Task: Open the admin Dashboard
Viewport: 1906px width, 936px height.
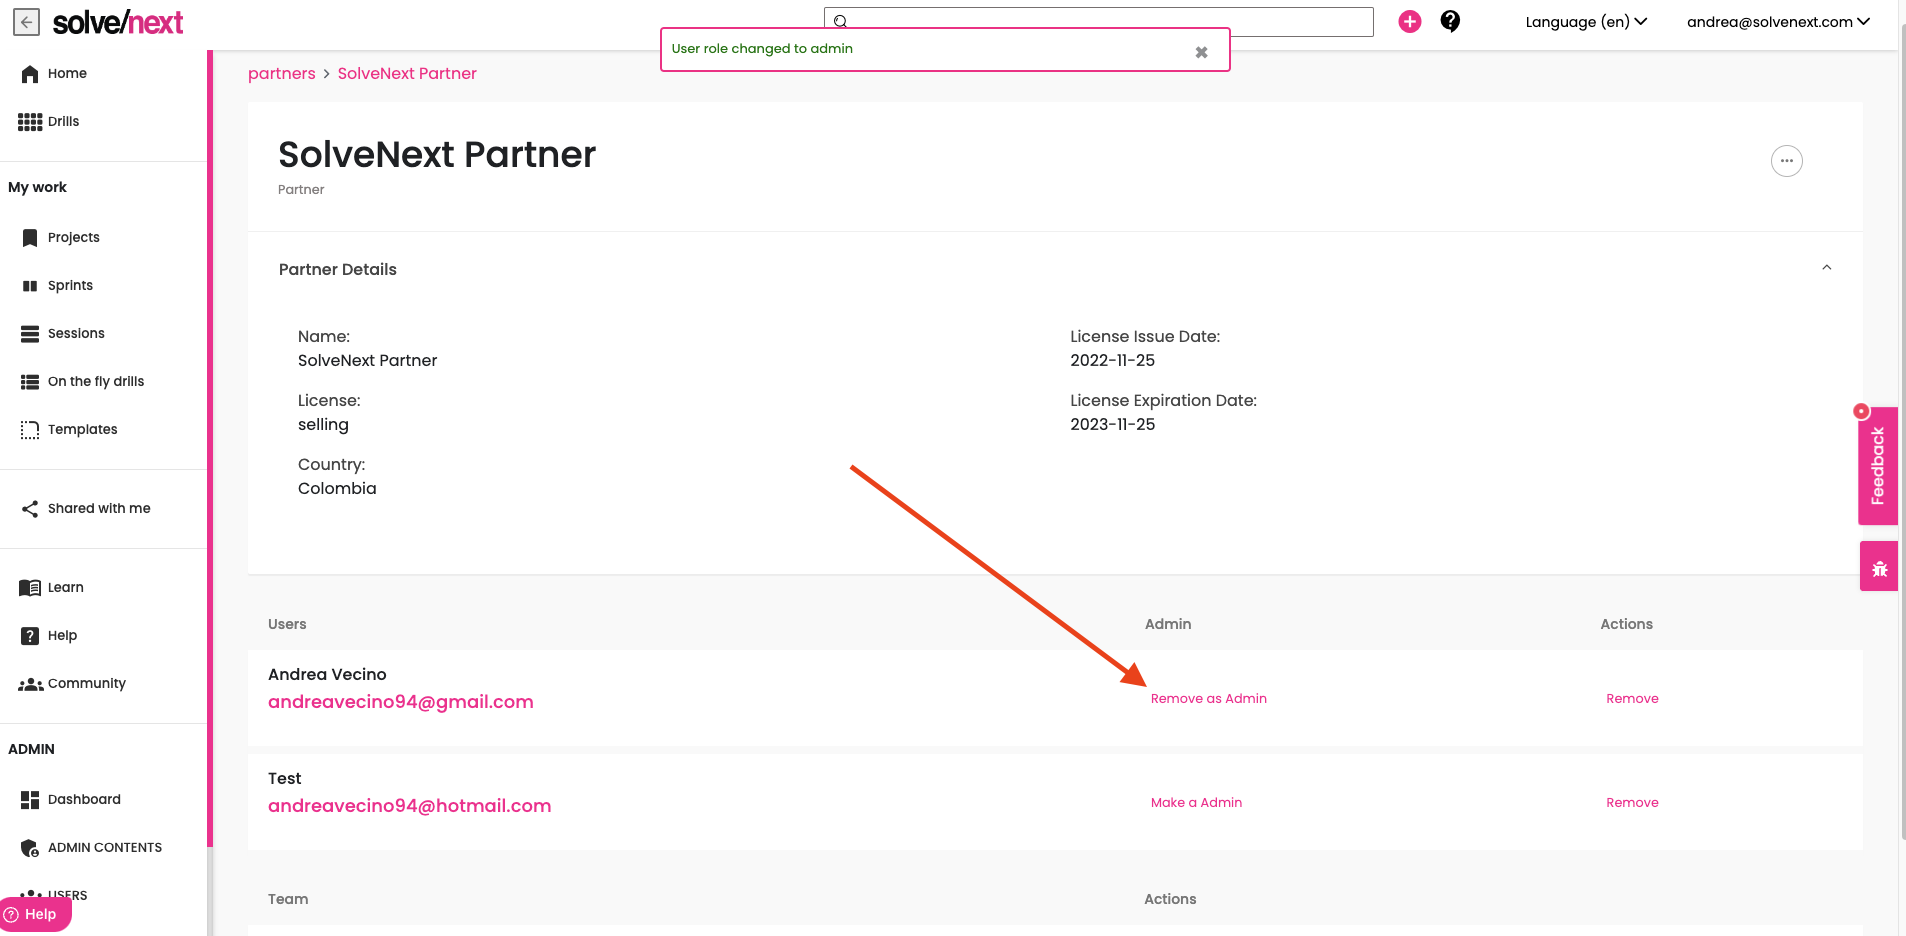Action: pos(84,800)
